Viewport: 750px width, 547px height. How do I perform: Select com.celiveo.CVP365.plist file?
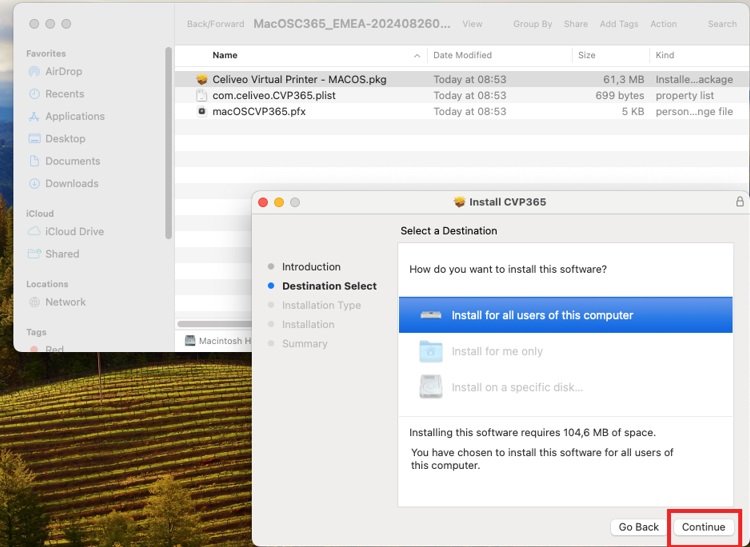462,96
